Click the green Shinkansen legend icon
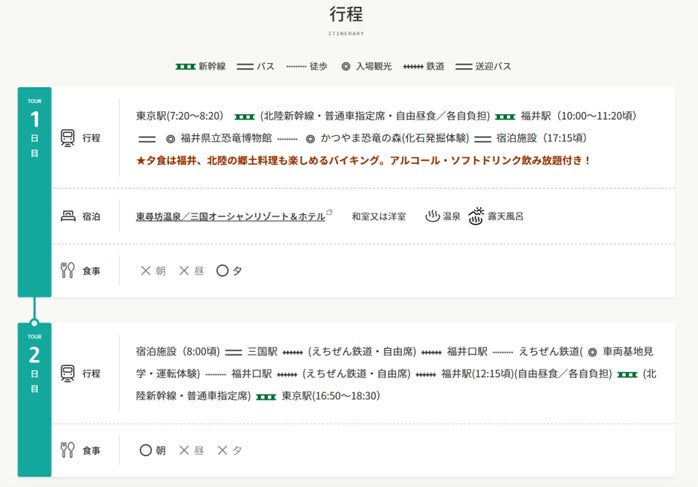The height and width of the screenshot is (487, 698). tap(185, 66)
